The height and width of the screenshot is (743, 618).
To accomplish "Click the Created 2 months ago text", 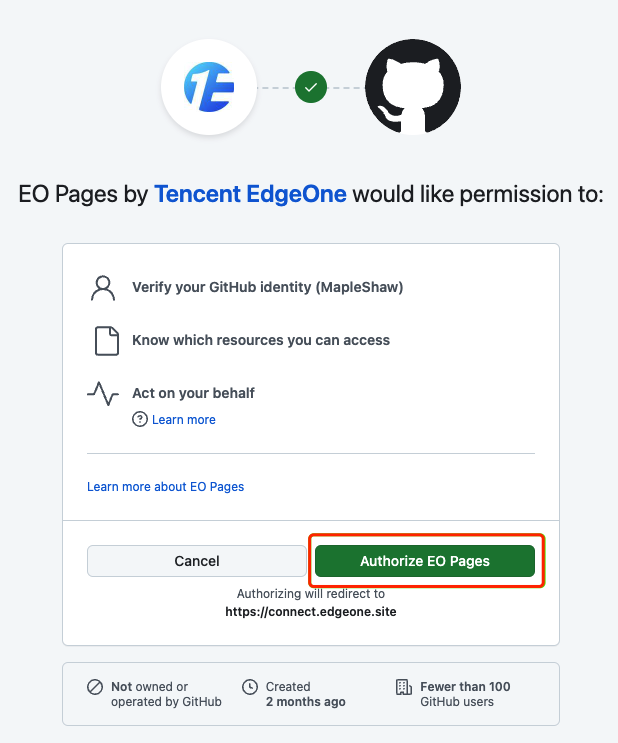I will pyautogui.click(x=306, y=694).
